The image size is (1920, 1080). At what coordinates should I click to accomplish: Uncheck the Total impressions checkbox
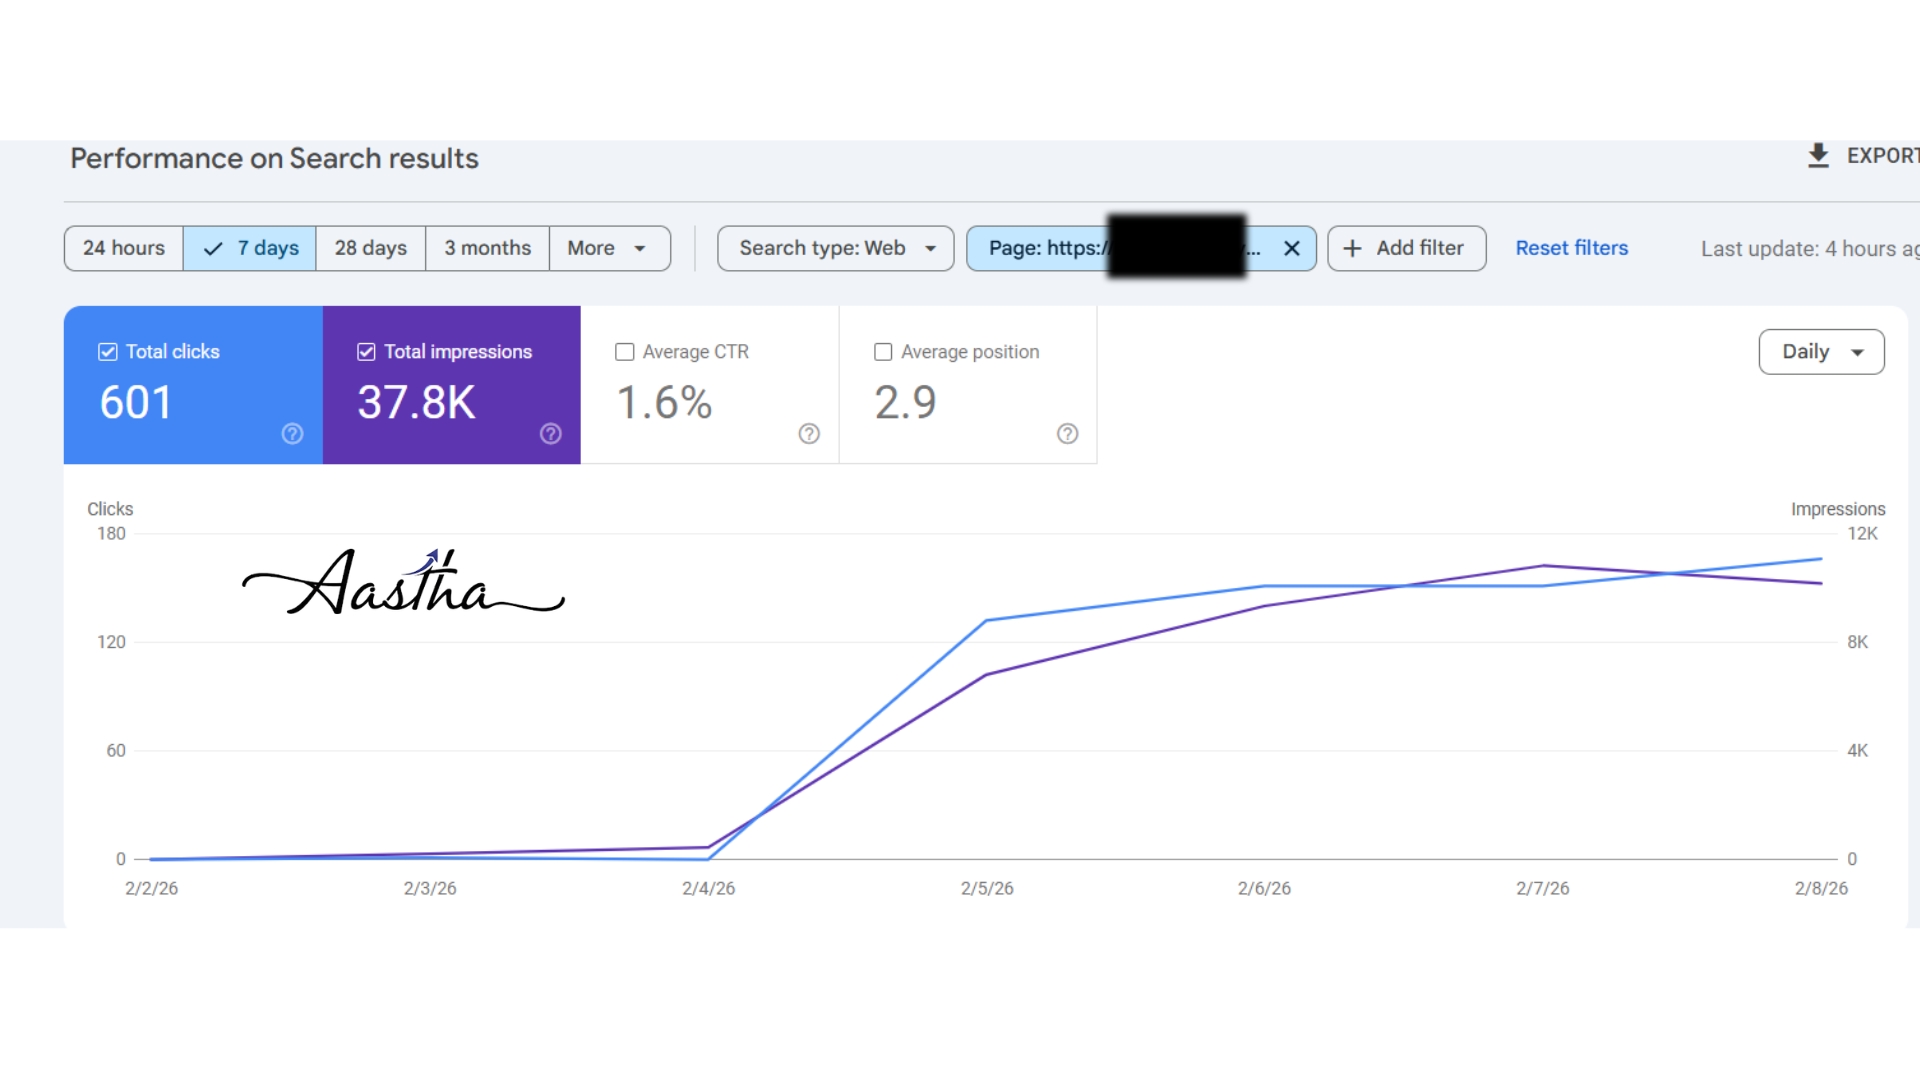pos(366,352)
